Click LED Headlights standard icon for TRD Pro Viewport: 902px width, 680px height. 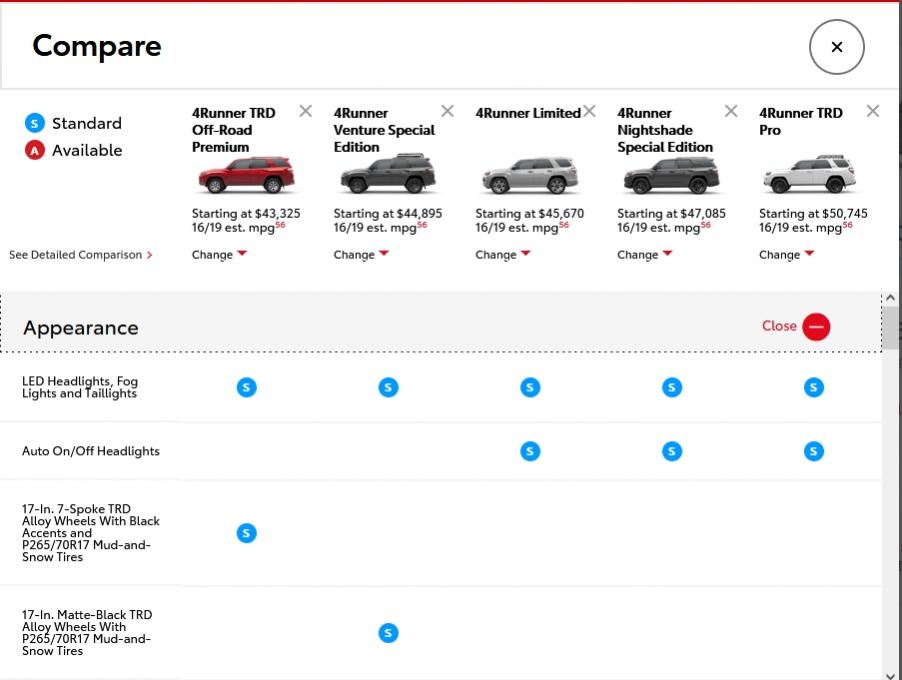click(x=813, y=387)
